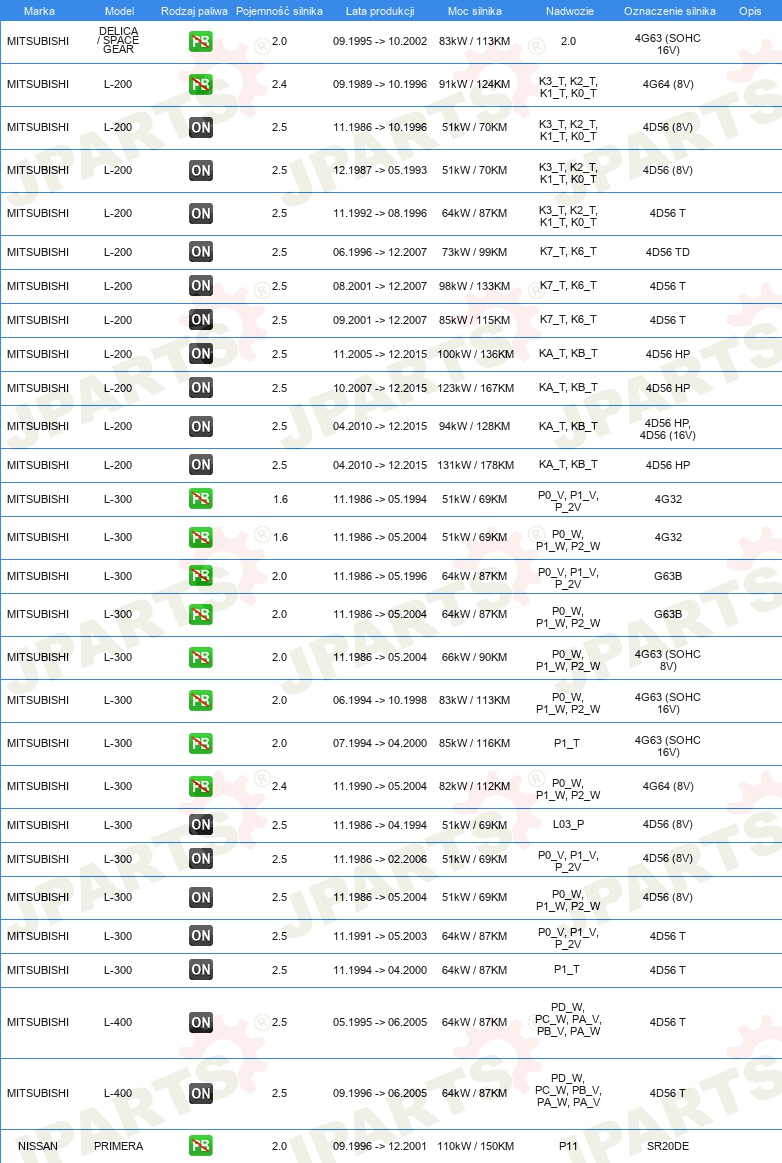
Task: Click the ON diesel icon in the L03_P row
Action: 200,825
